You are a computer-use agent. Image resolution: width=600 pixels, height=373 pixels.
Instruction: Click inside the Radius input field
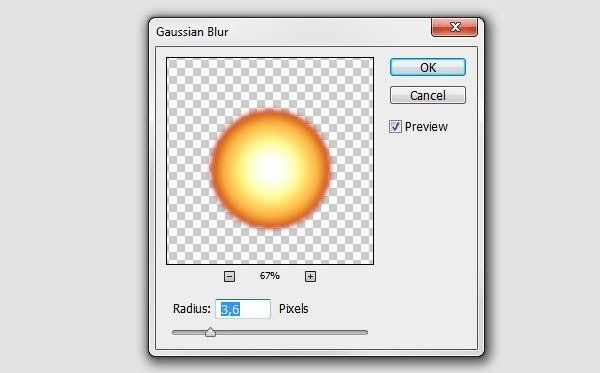243,309
